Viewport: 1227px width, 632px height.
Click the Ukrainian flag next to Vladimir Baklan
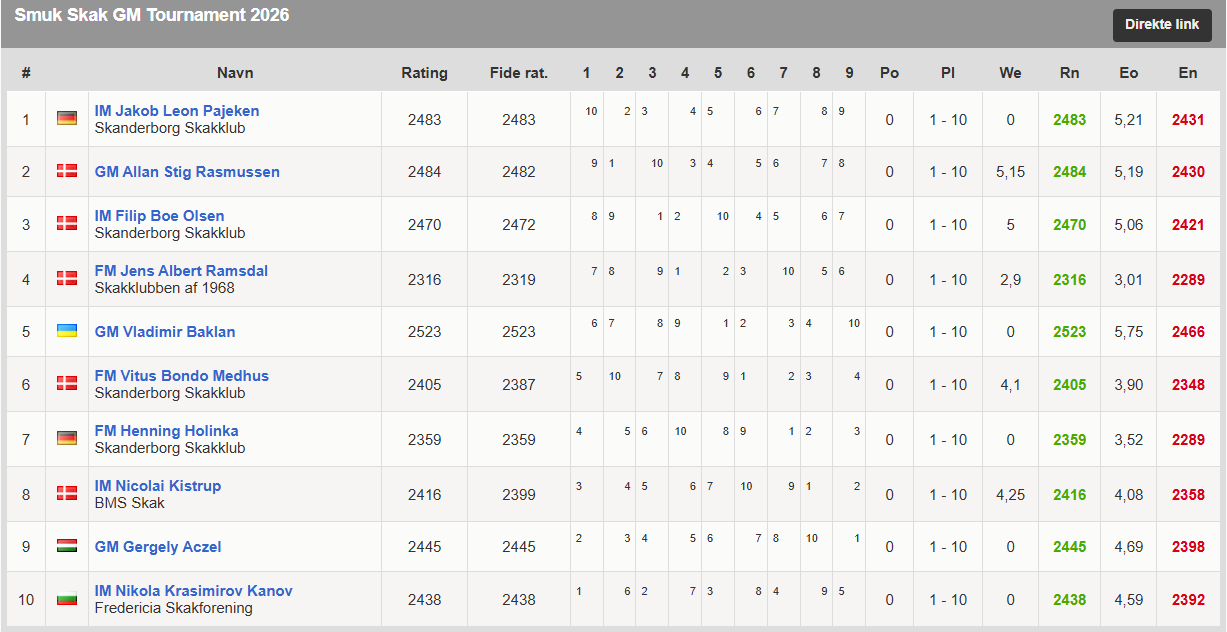point(67,330)
